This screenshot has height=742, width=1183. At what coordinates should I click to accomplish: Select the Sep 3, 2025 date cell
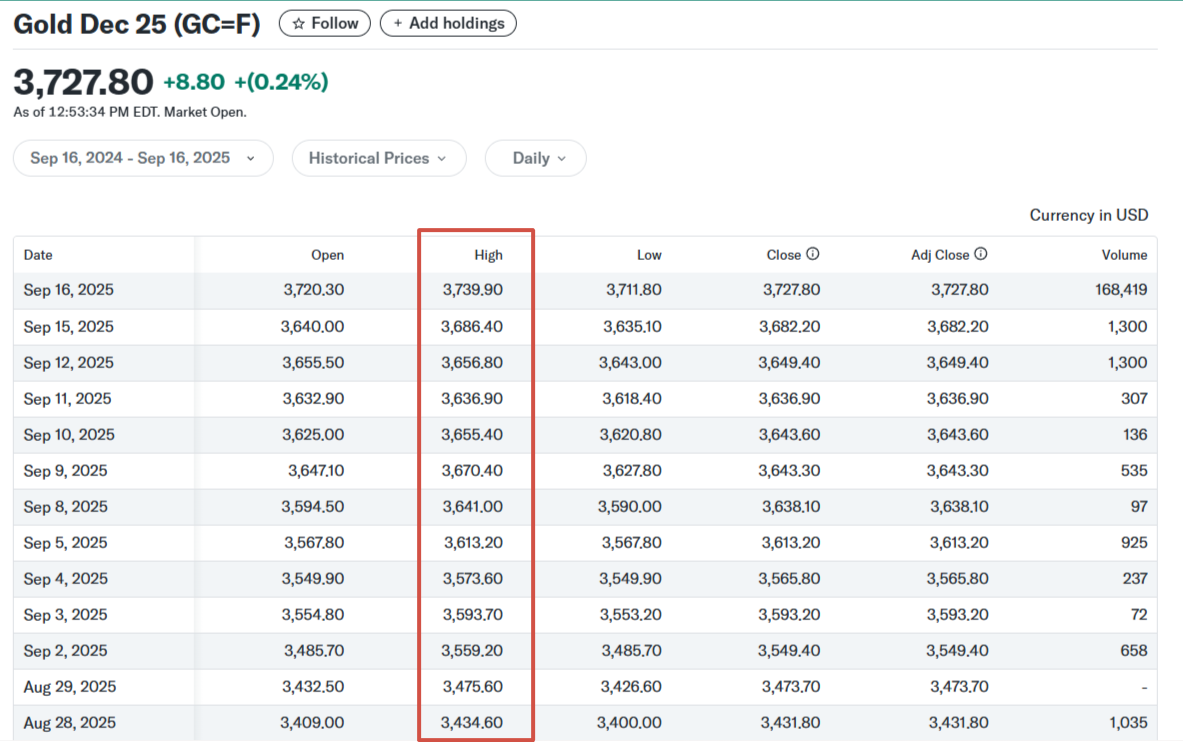(x=66, y=614)
